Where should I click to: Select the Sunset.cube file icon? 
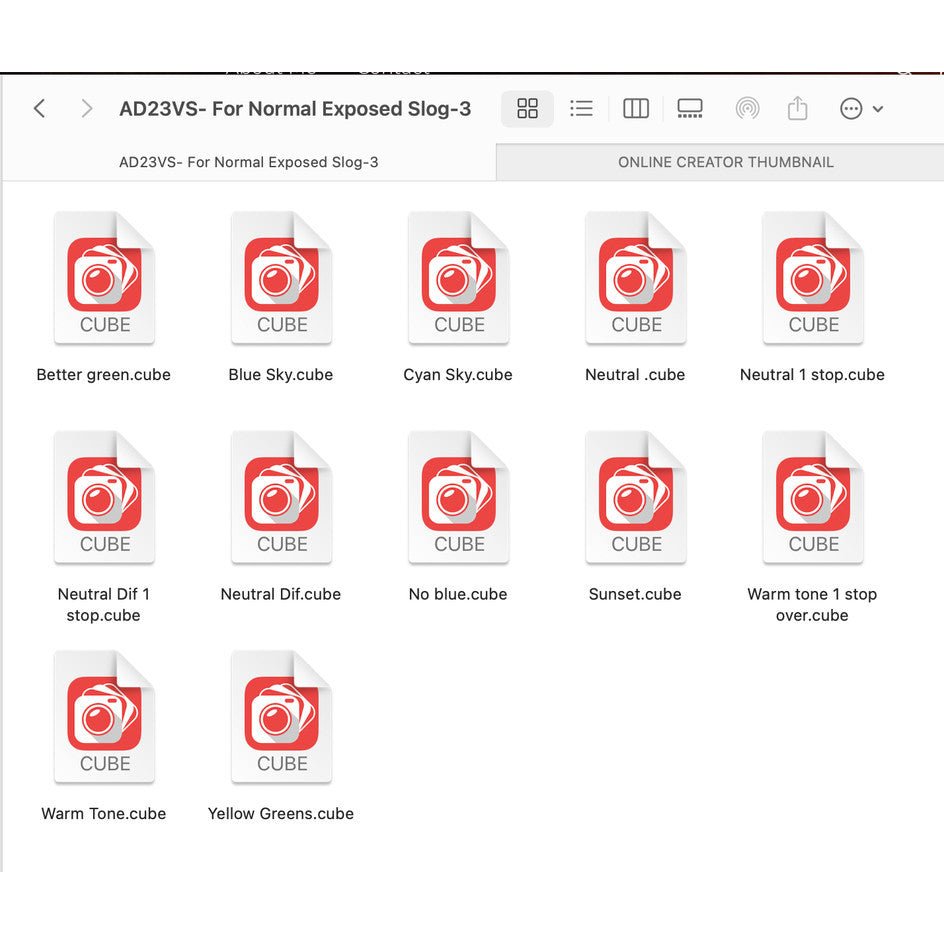pos(635,498)
